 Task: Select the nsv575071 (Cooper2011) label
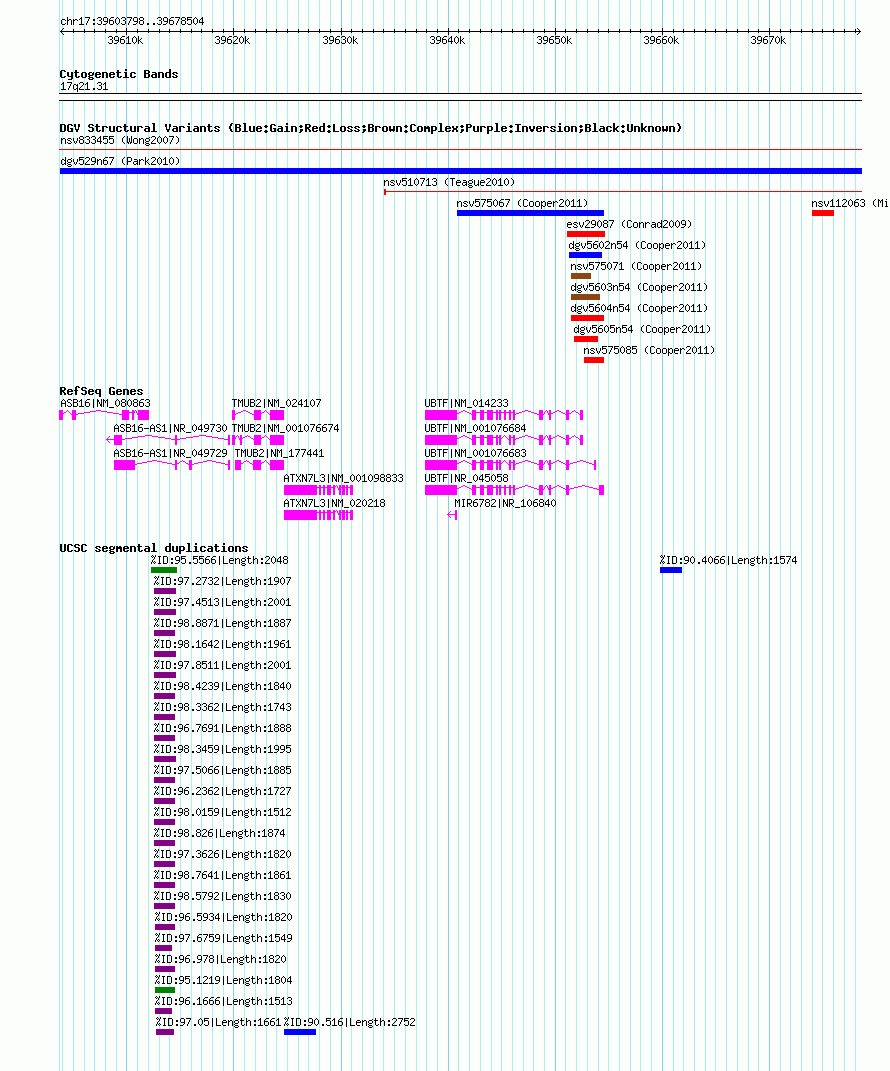click(x=636, y=266)
